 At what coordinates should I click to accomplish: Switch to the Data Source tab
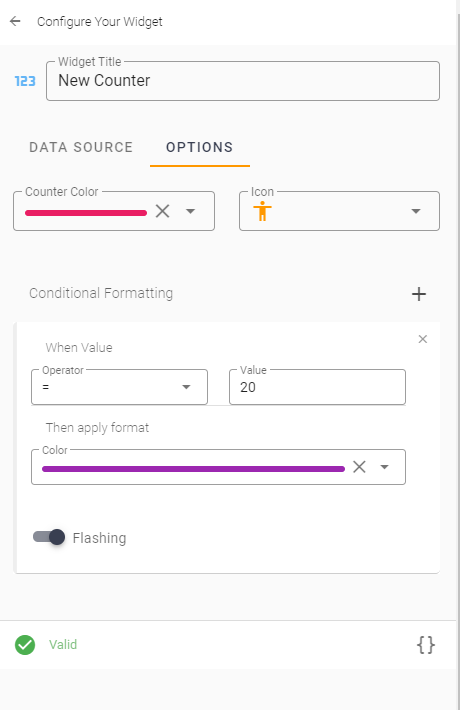click(81, 147)
